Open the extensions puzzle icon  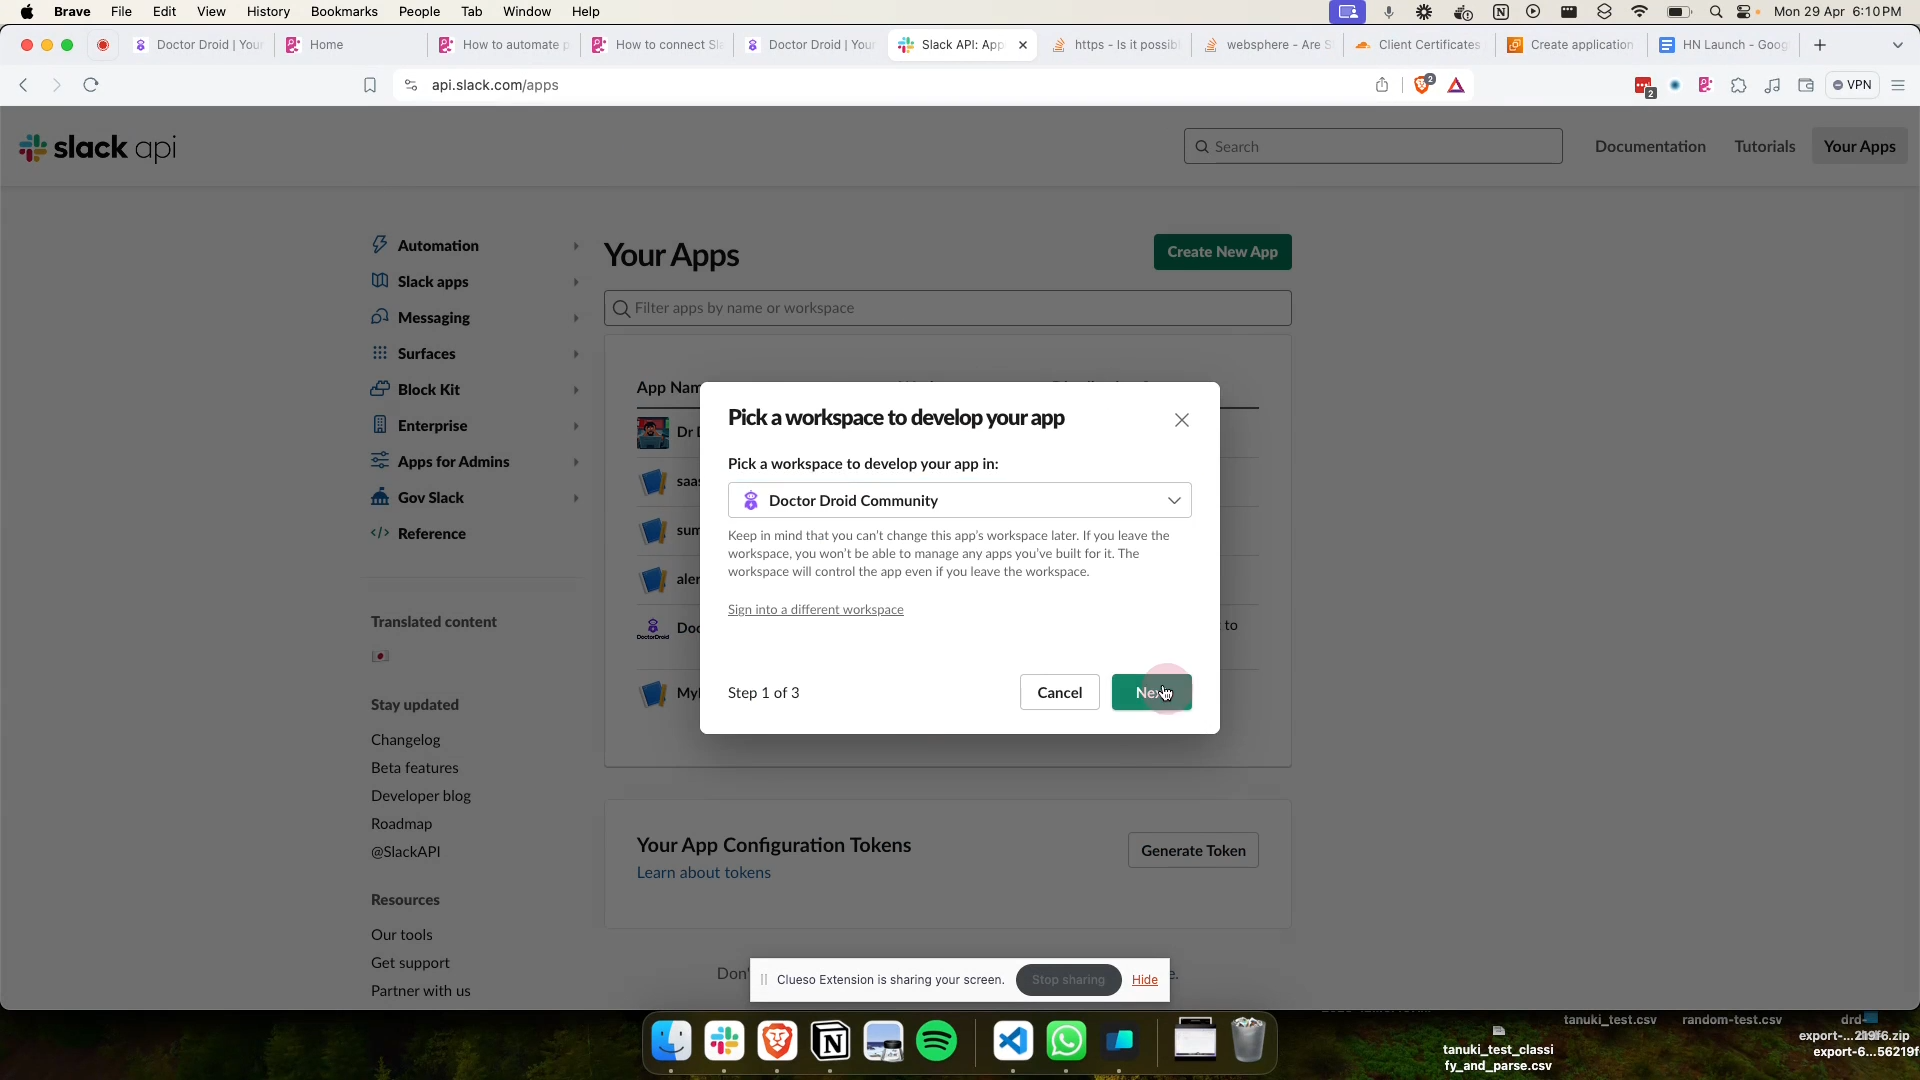pos(1738,85)
